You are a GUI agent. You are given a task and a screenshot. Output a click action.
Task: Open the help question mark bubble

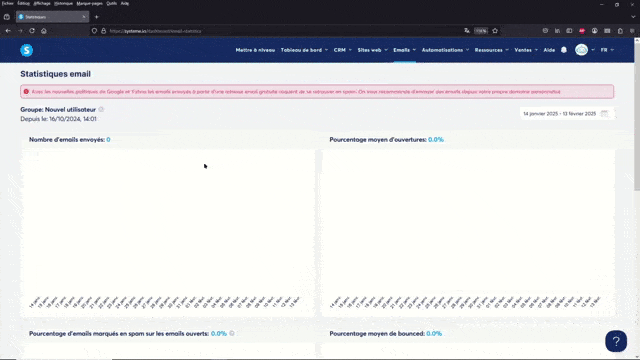616,341
